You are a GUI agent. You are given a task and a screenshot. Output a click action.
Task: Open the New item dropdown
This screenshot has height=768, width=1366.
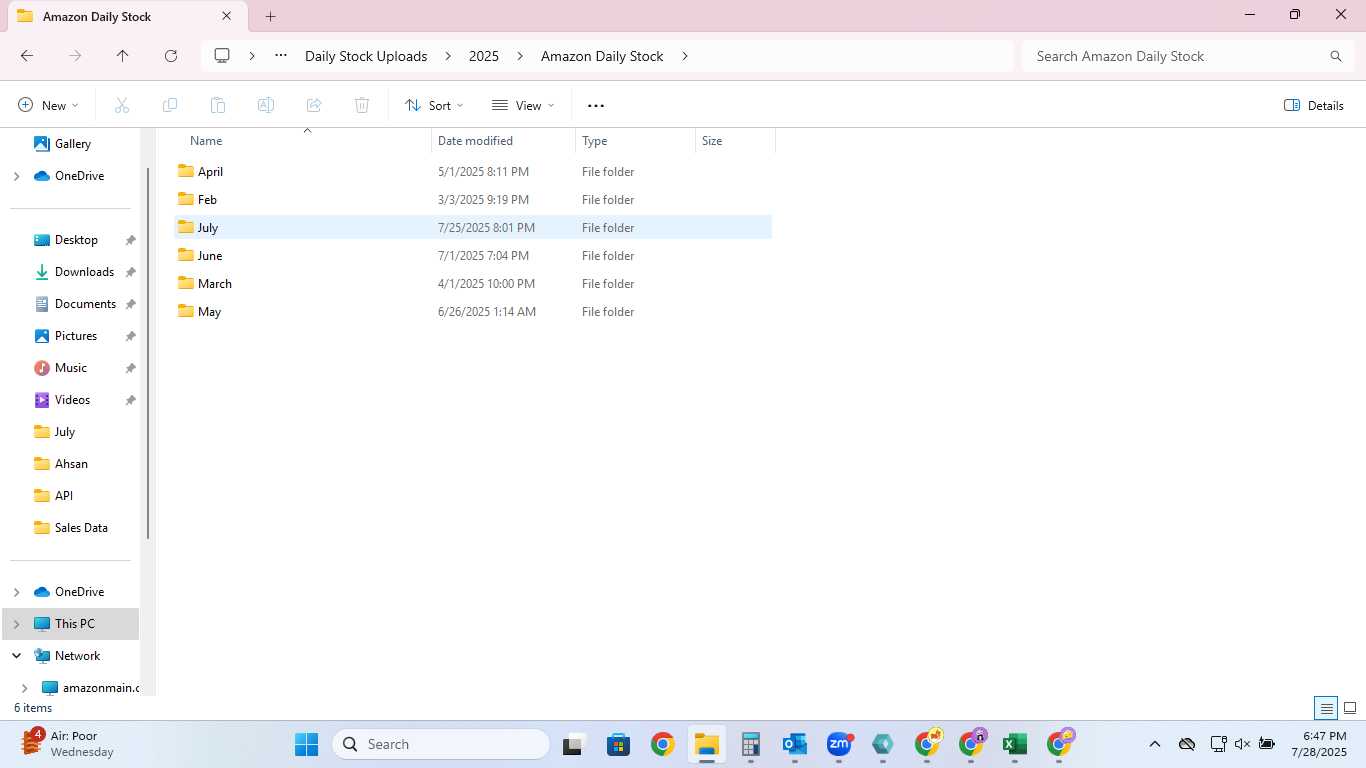click(x=48, y=105)
